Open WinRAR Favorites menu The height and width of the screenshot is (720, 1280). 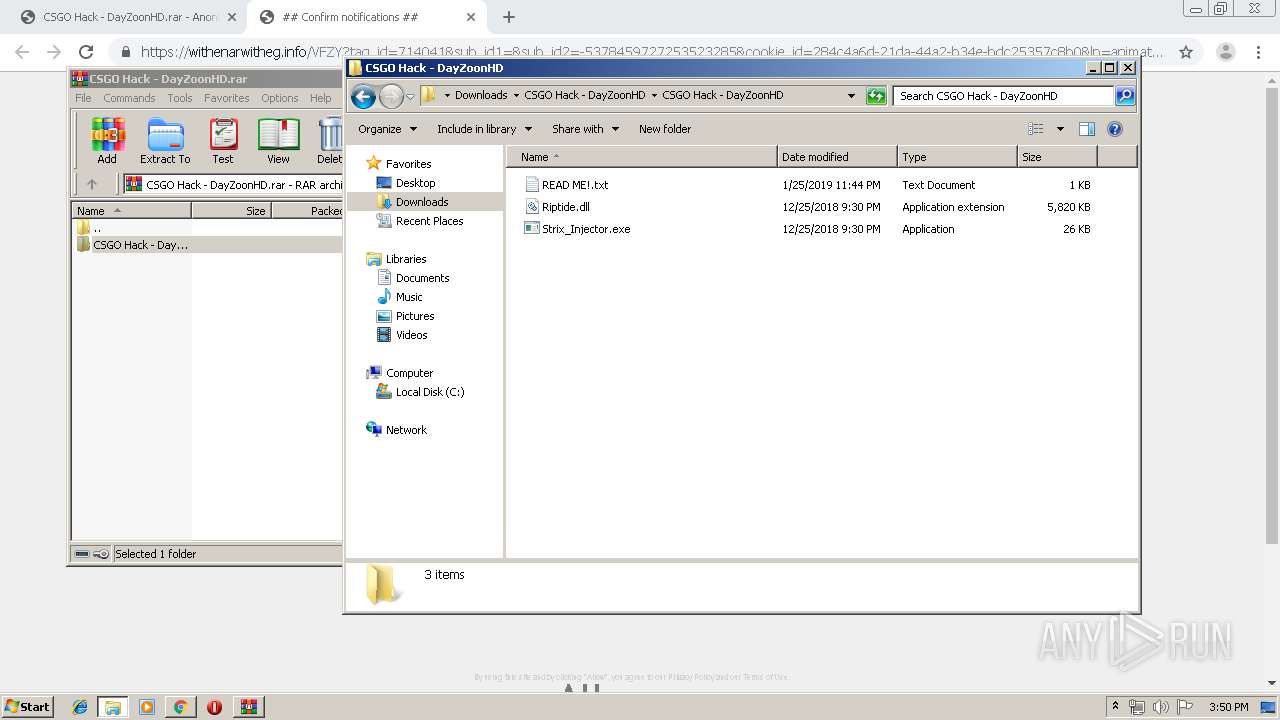(x=227, y=98)
